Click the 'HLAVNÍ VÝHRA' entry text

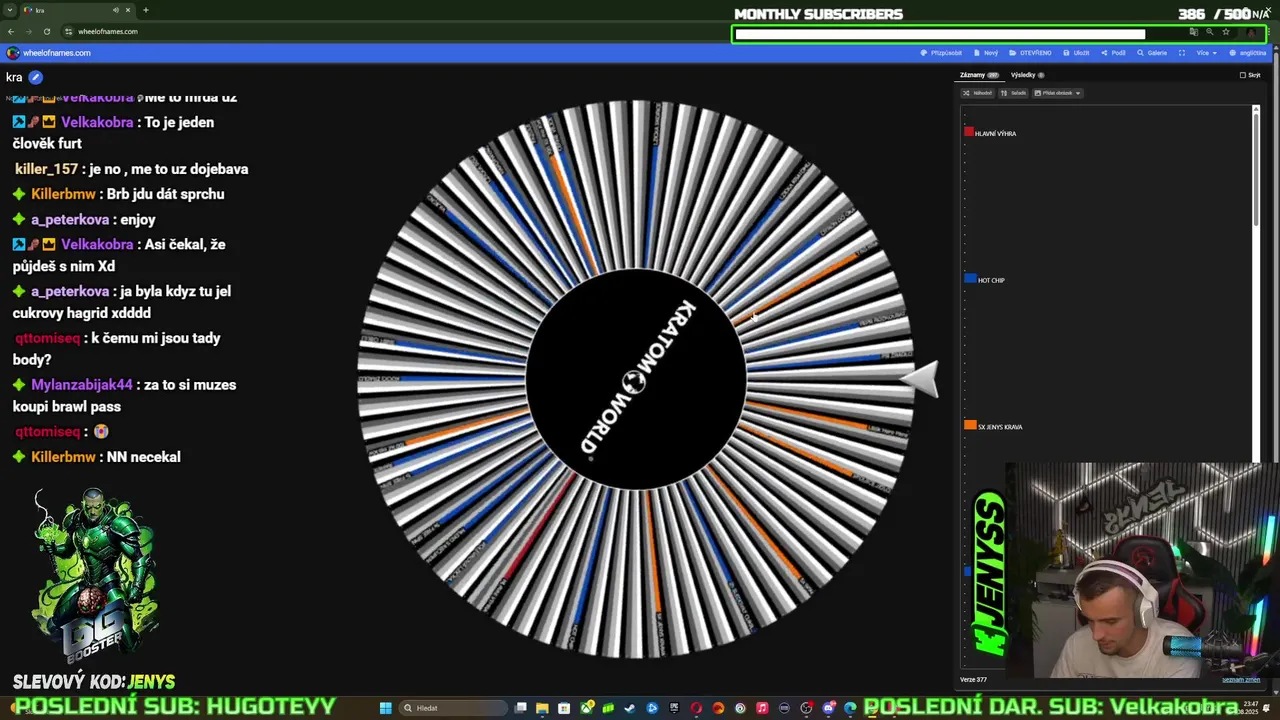996,133
